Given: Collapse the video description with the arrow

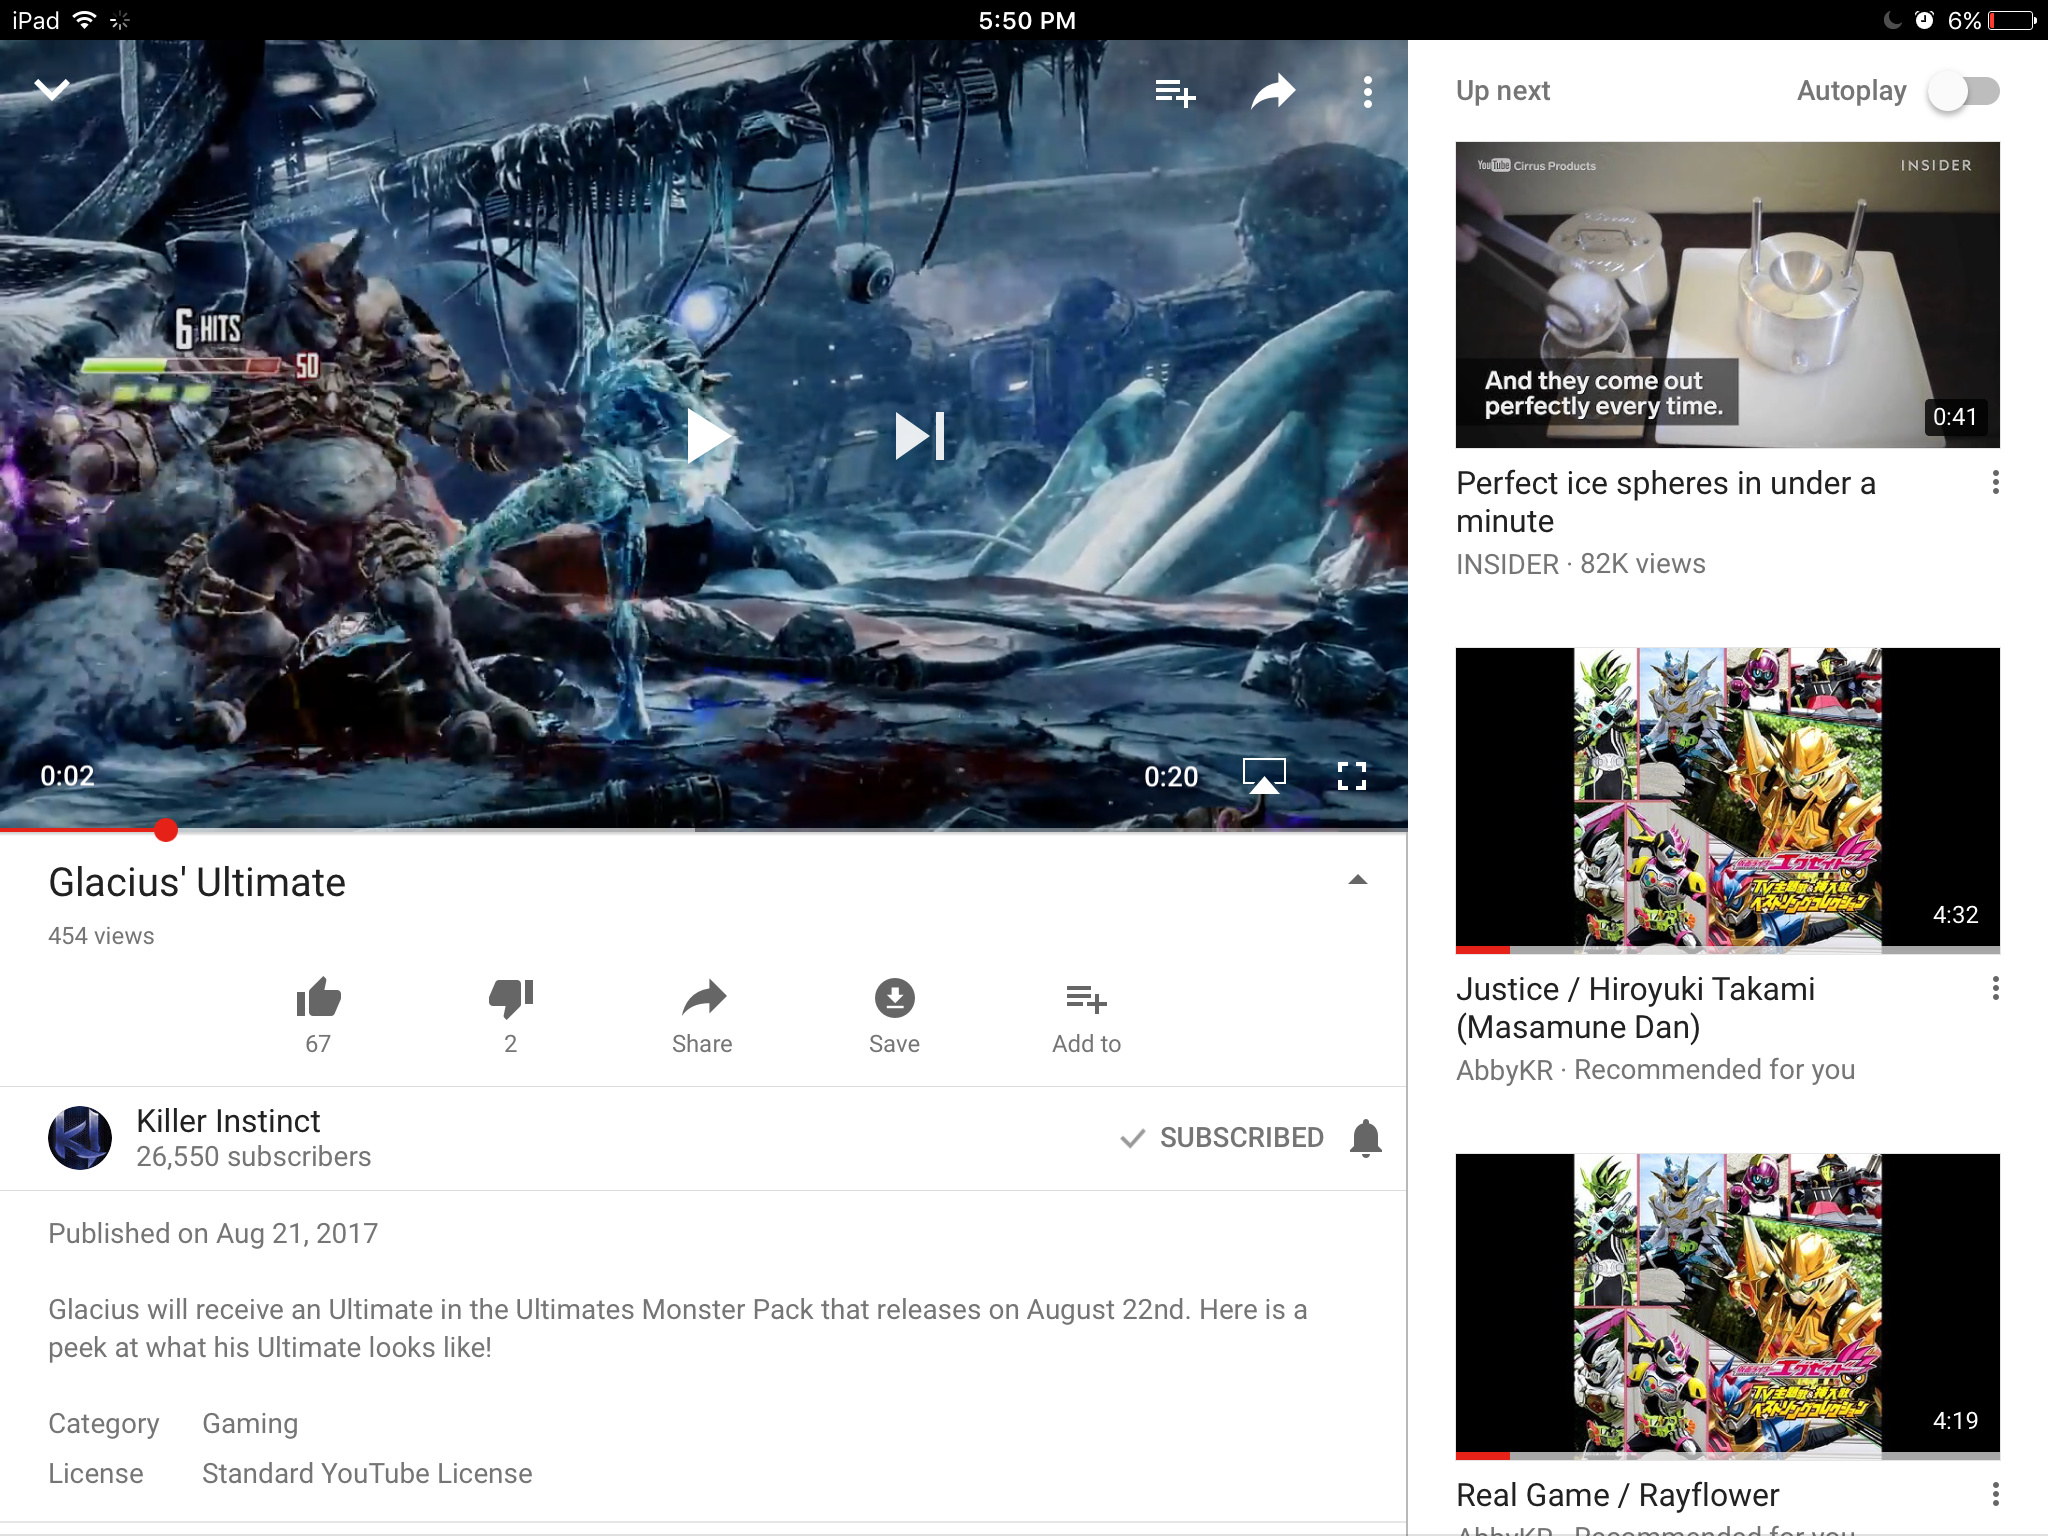Looking at the screenshot, I should pos(1357,881).
